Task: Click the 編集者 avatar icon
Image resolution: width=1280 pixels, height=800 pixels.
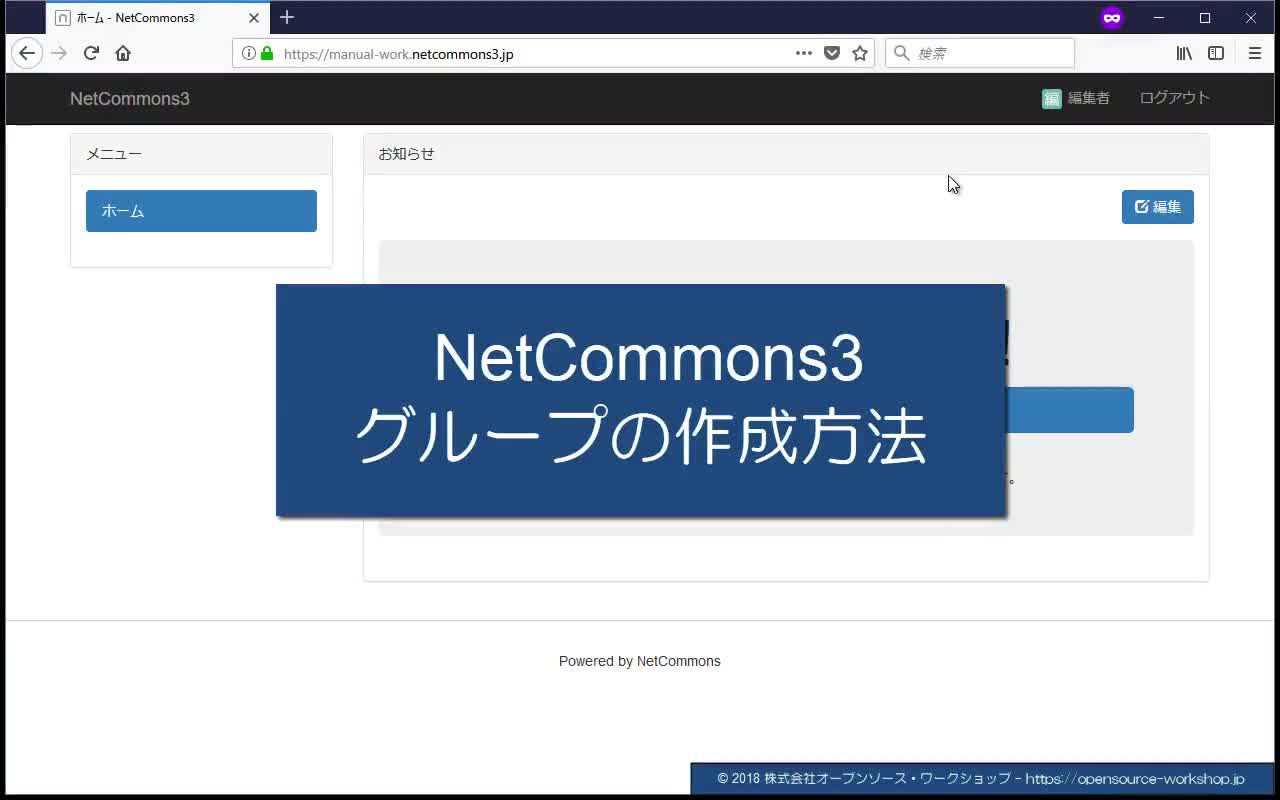Action: coord(1051,98)
